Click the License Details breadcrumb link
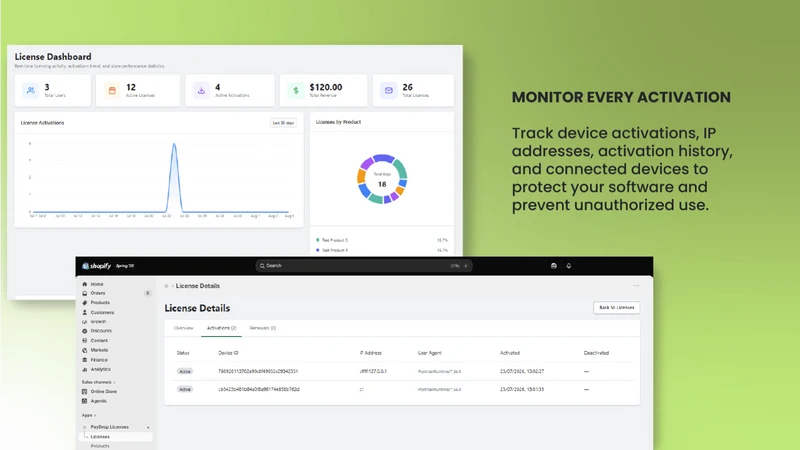This screenshot has height=450, width=800. click(x=198, y=286)
